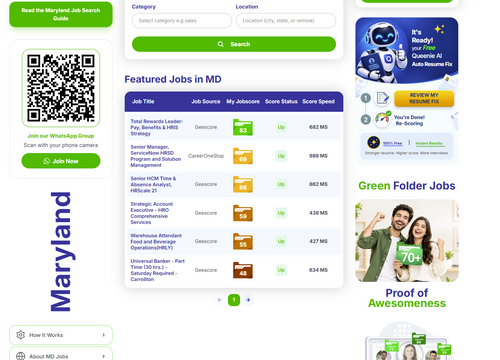The height and width of the screenshot is (360, 500).
Task: Click the My Jobscore column header
Action: 243,101
